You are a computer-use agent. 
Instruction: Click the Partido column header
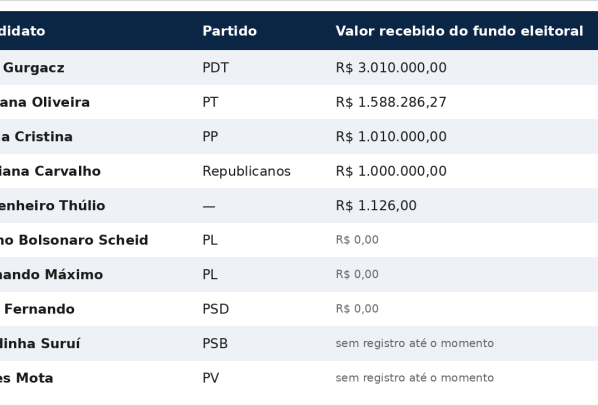[x=230, y=31]
